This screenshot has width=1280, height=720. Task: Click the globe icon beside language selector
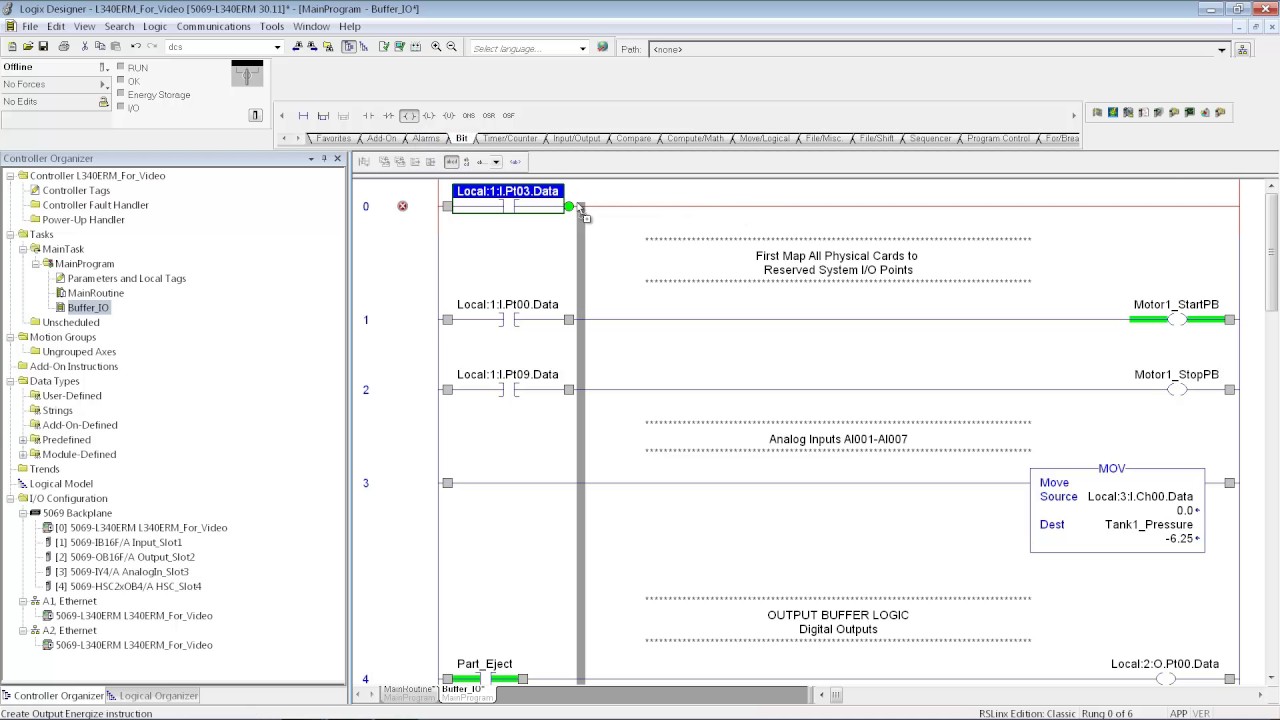pos(602,47)
